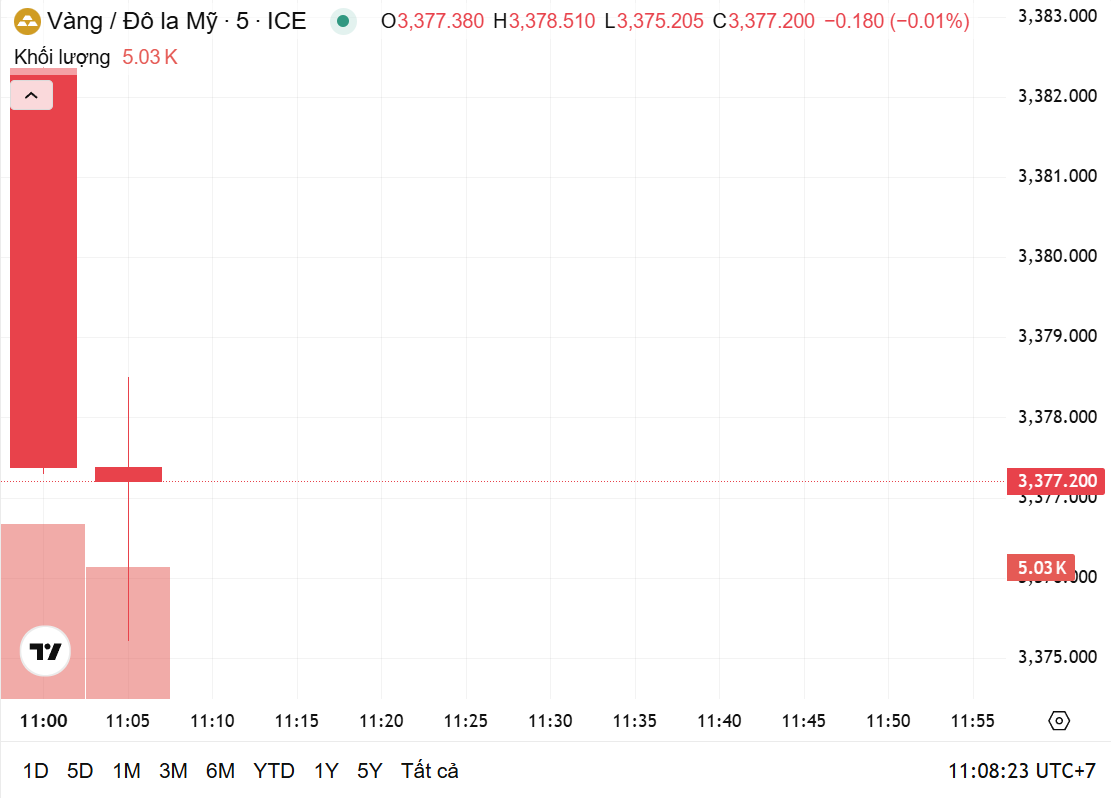
Task: Select the 6M range
Action: [220, 770]
